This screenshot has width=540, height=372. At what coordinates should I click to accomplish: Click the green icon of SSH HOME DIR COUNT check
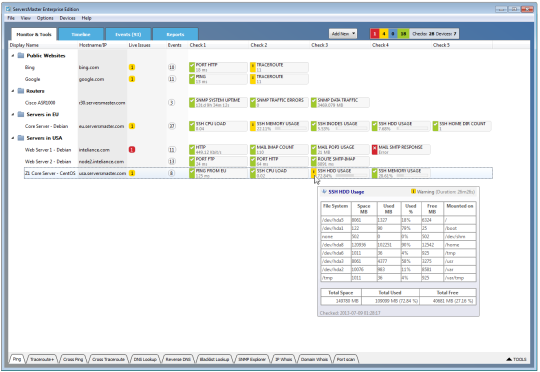pos(436,126)
